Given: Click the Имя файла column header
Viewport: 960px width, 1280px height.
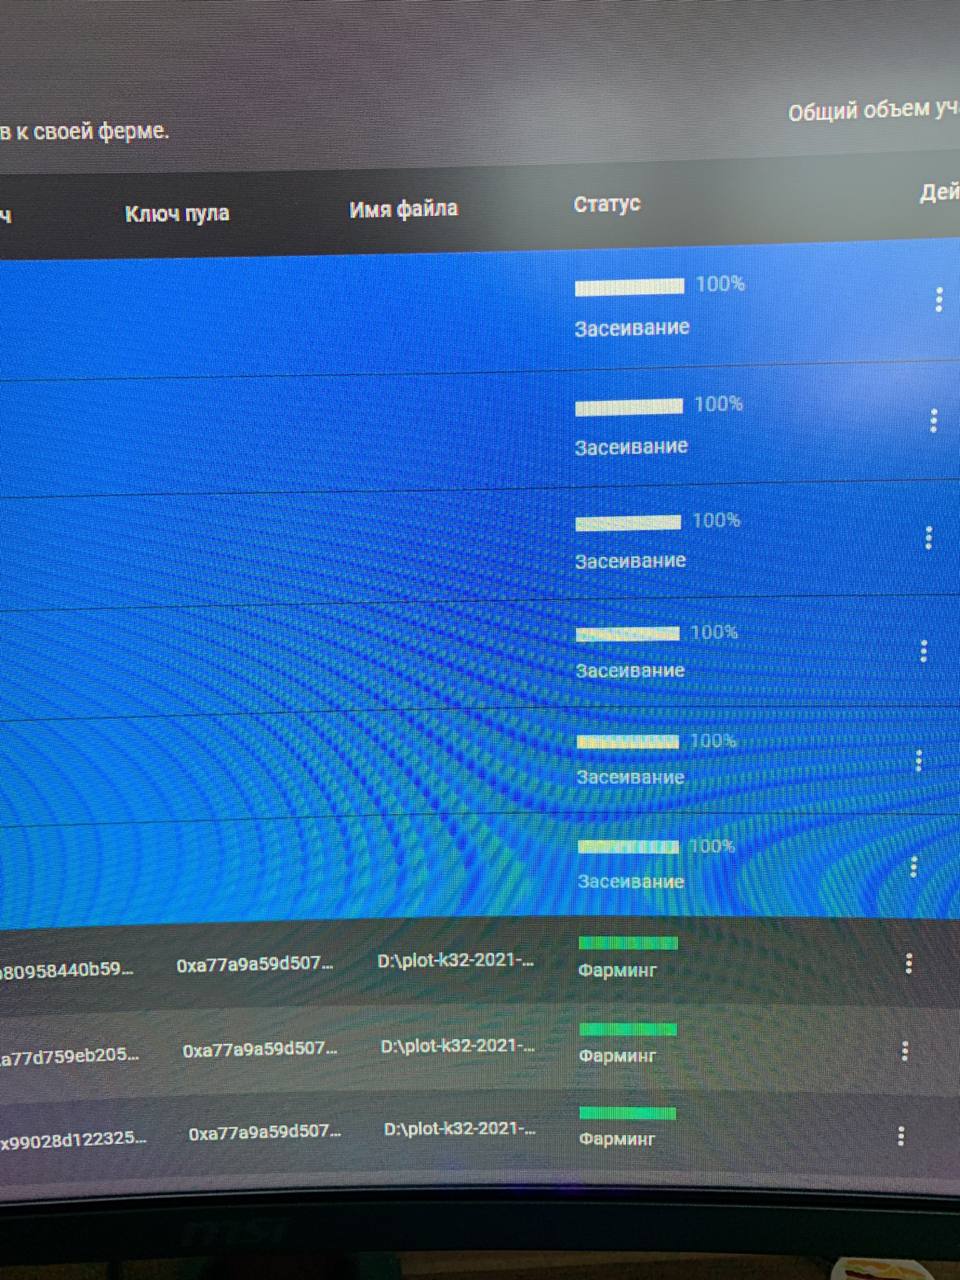Looking at the screenshot, I should (403, 209).
